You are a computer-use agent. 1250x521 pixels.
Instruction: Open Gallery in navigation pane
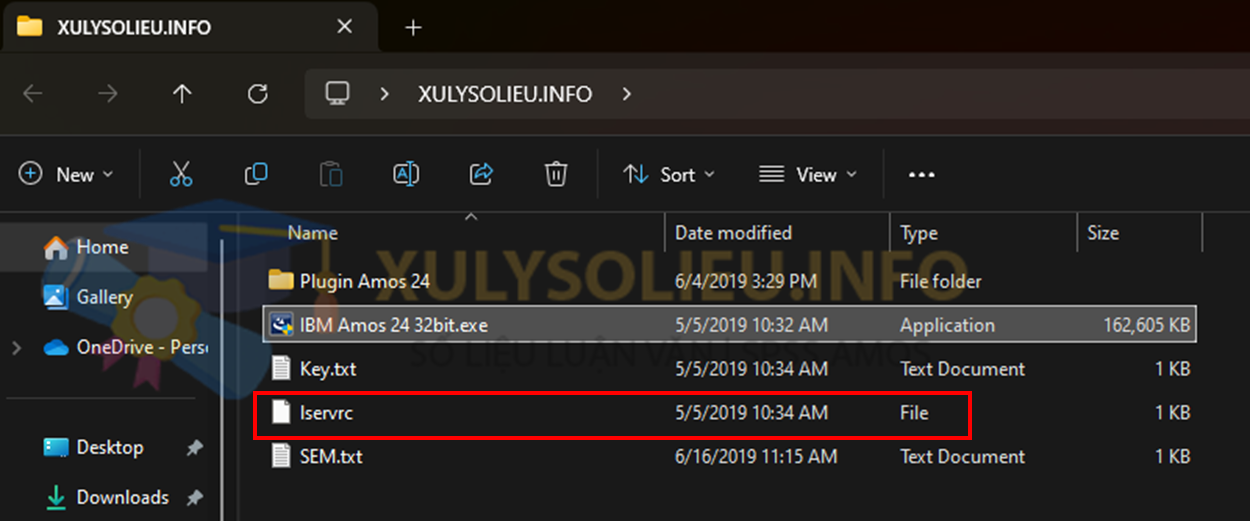pyautogui.click(x=89, y=297)
